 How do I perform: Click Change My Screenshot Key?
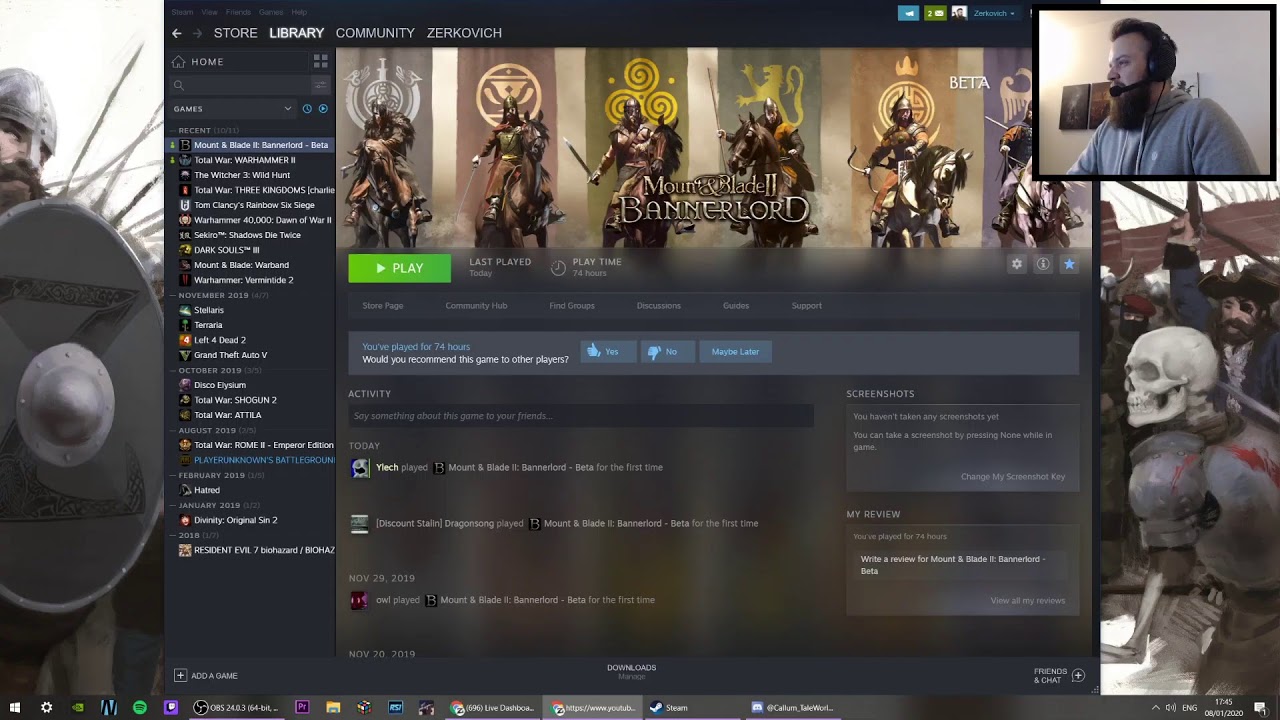(1013, 476)
